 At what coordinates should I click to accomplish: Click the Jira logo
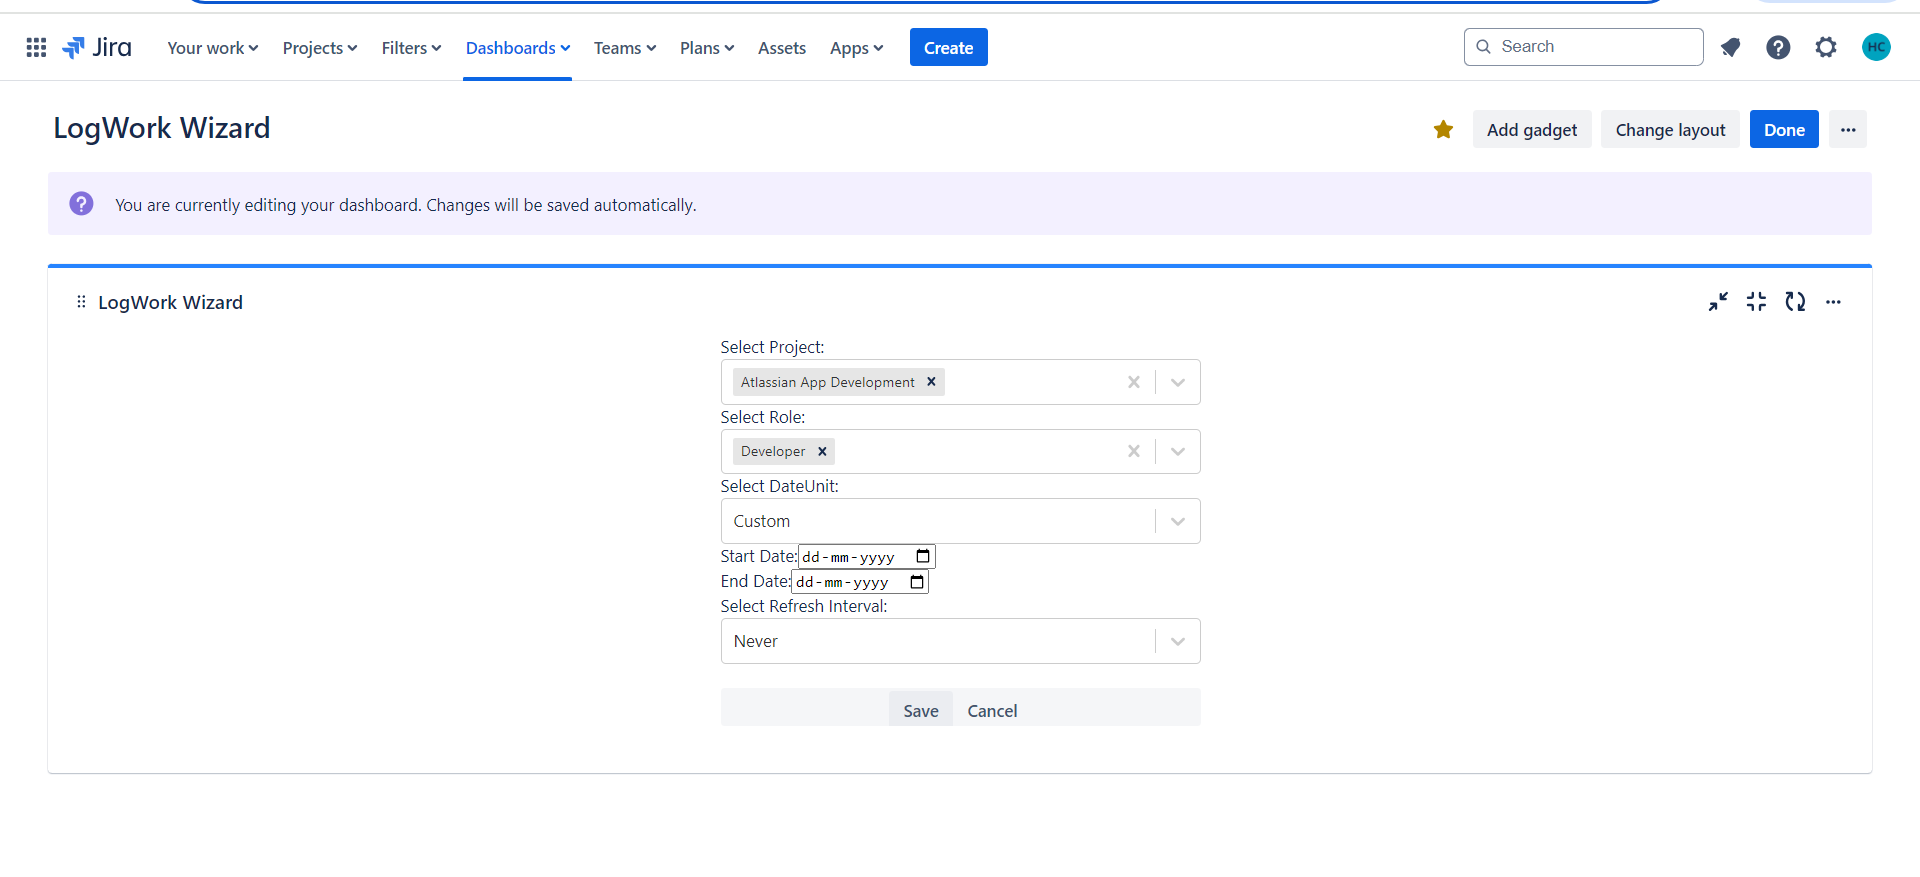(x=97, y=47)
